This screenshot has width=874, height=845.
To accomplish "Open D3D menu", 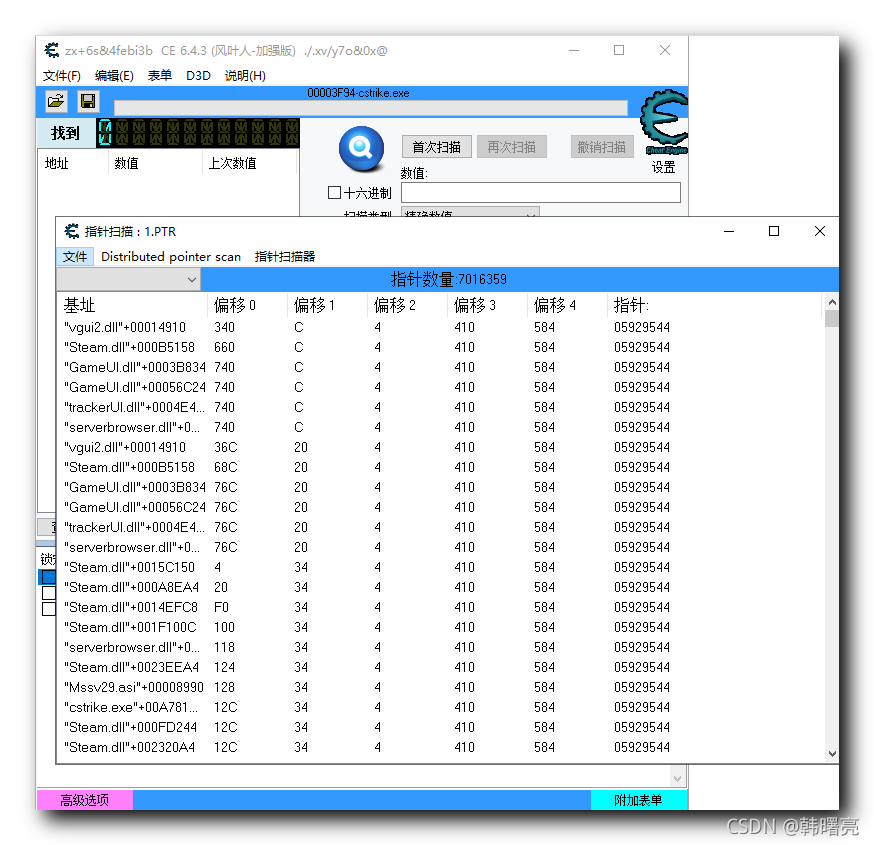I will pyautogui.click(x=198, y=76).
